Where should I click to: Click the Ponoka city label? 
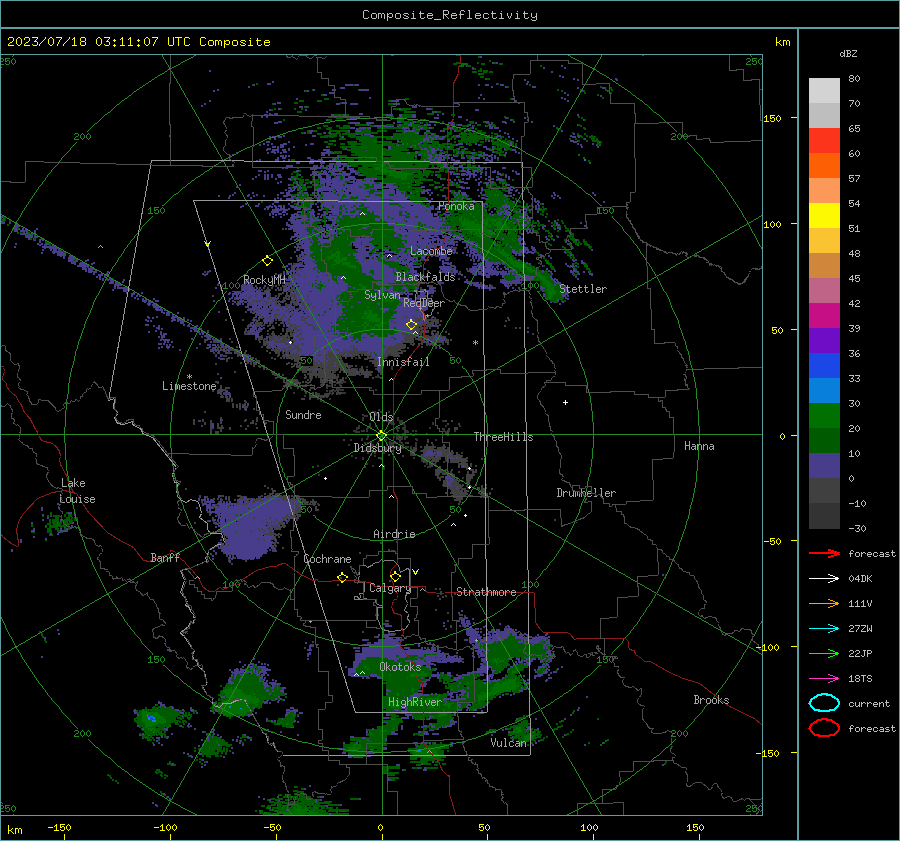(x=456, y=206)
